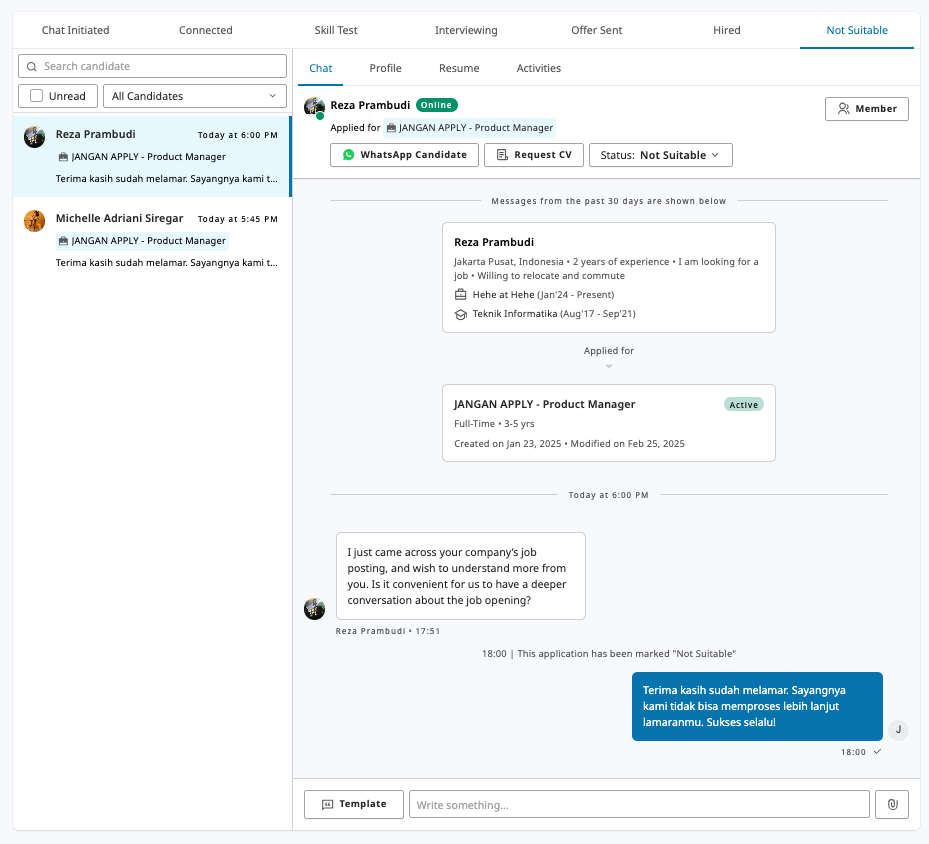Click the Template message icon
Viewport: 929px width, 844px height.
click(x=327, y=804)
